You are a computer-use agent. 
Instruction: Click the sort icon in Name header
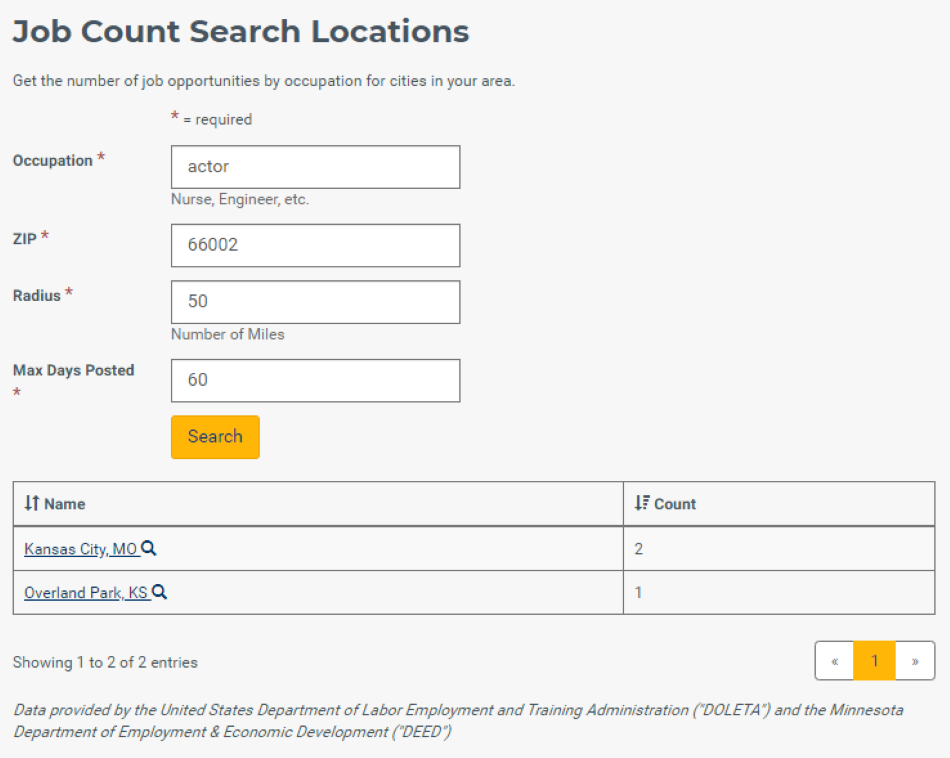(x=32, y=503)
